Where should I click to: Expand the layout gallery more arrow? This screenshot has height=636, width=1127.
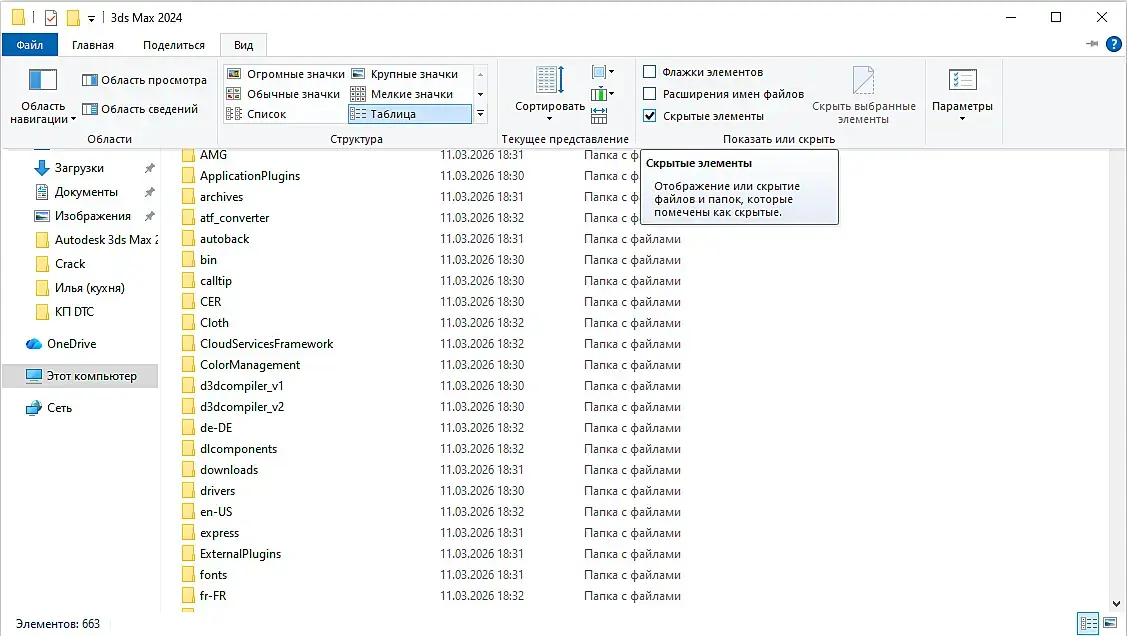[x=480, y=114]
